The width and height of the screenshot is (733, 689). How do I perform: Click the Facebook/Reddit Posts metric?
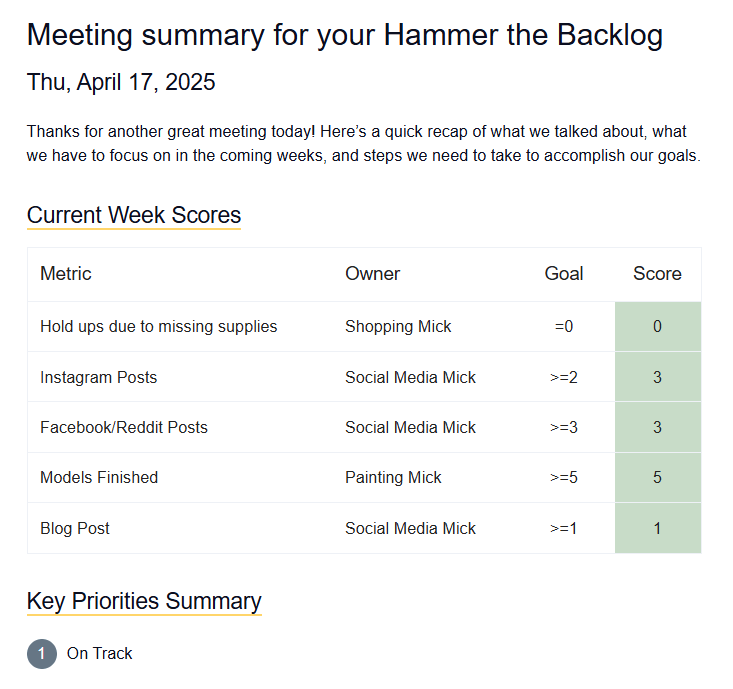click(123, 427)
